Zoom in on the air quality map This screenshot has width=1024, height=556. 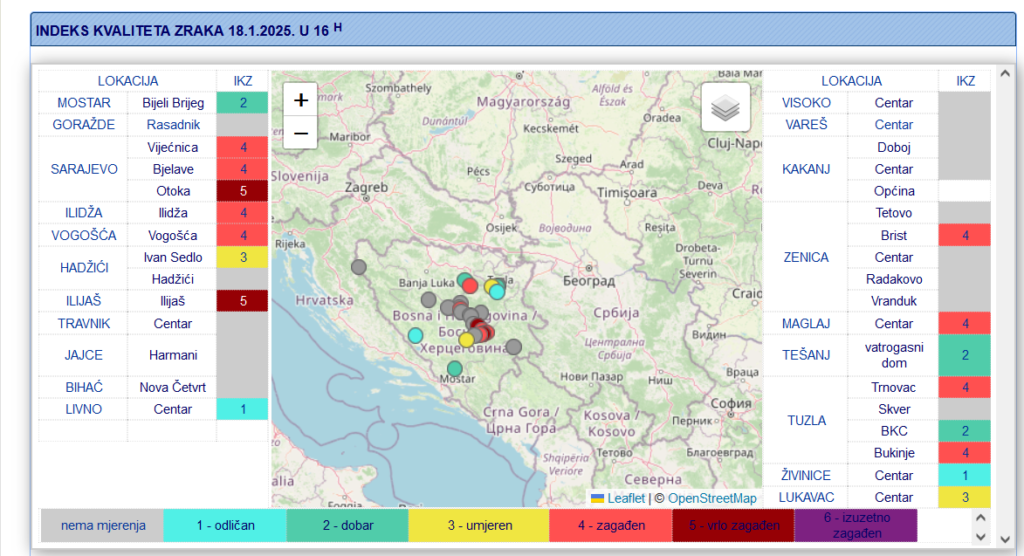300,100
